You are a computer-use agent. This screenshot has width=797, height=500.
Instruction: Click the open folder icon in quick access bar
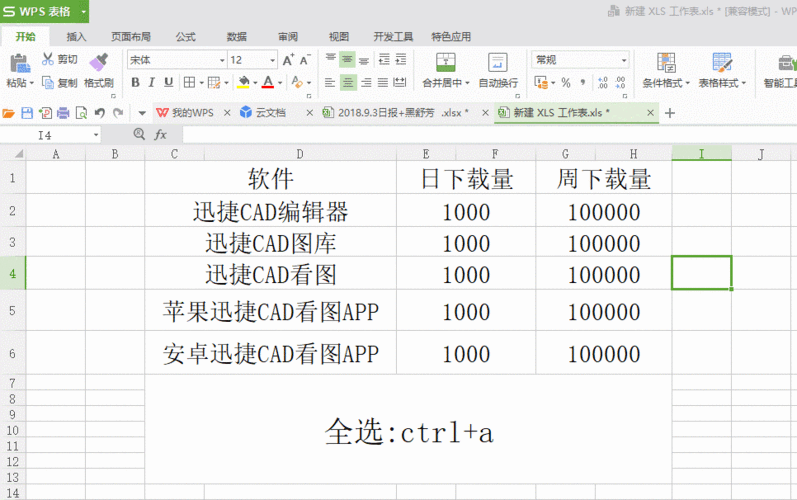9,113
